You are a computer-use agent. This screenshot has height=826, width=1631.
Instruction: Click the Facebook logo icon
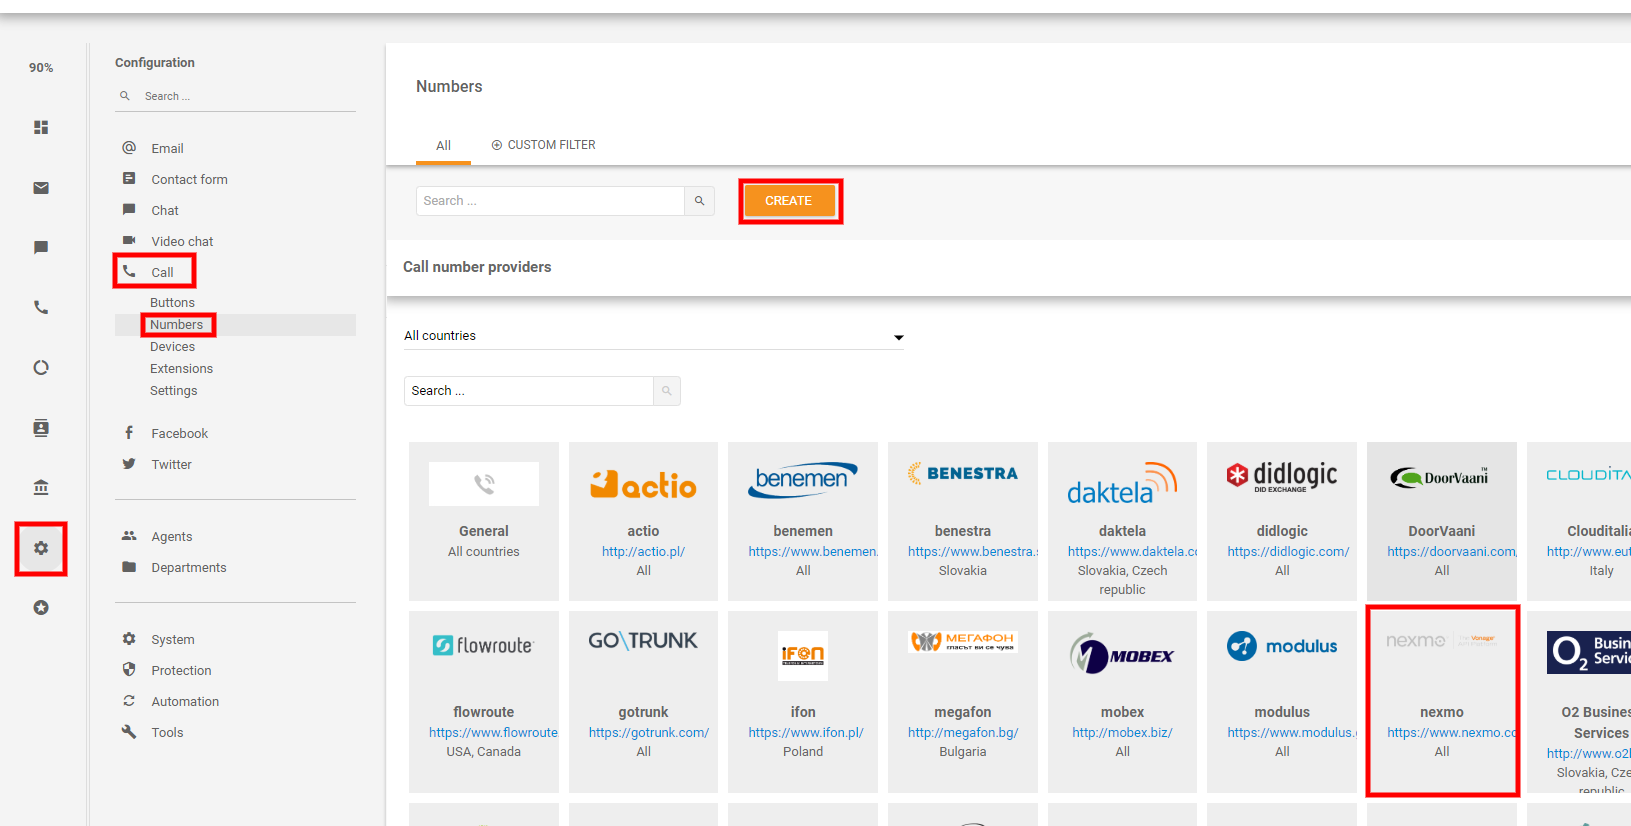click(x=129, y=432)
